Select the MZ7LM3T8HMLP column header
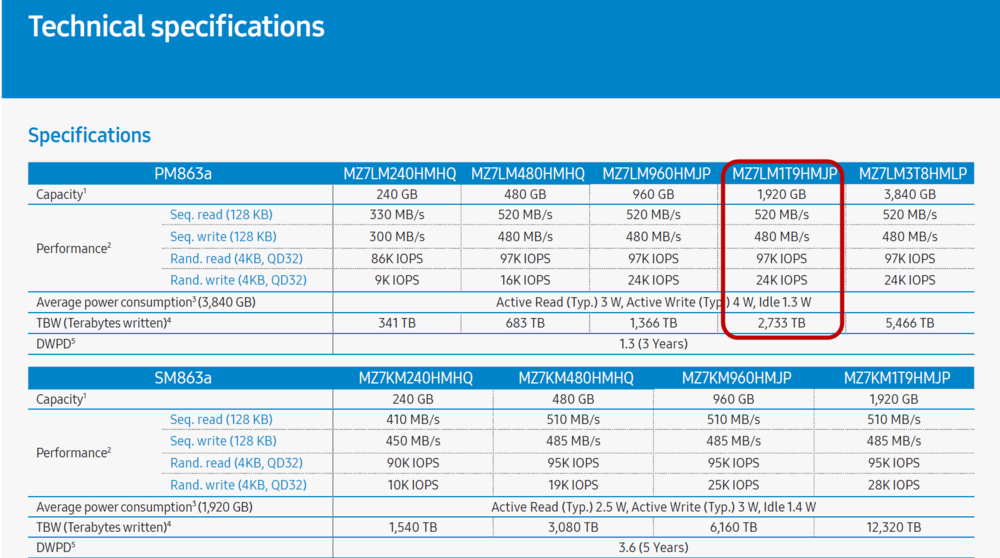The image size is (1000, 558). 912,174
